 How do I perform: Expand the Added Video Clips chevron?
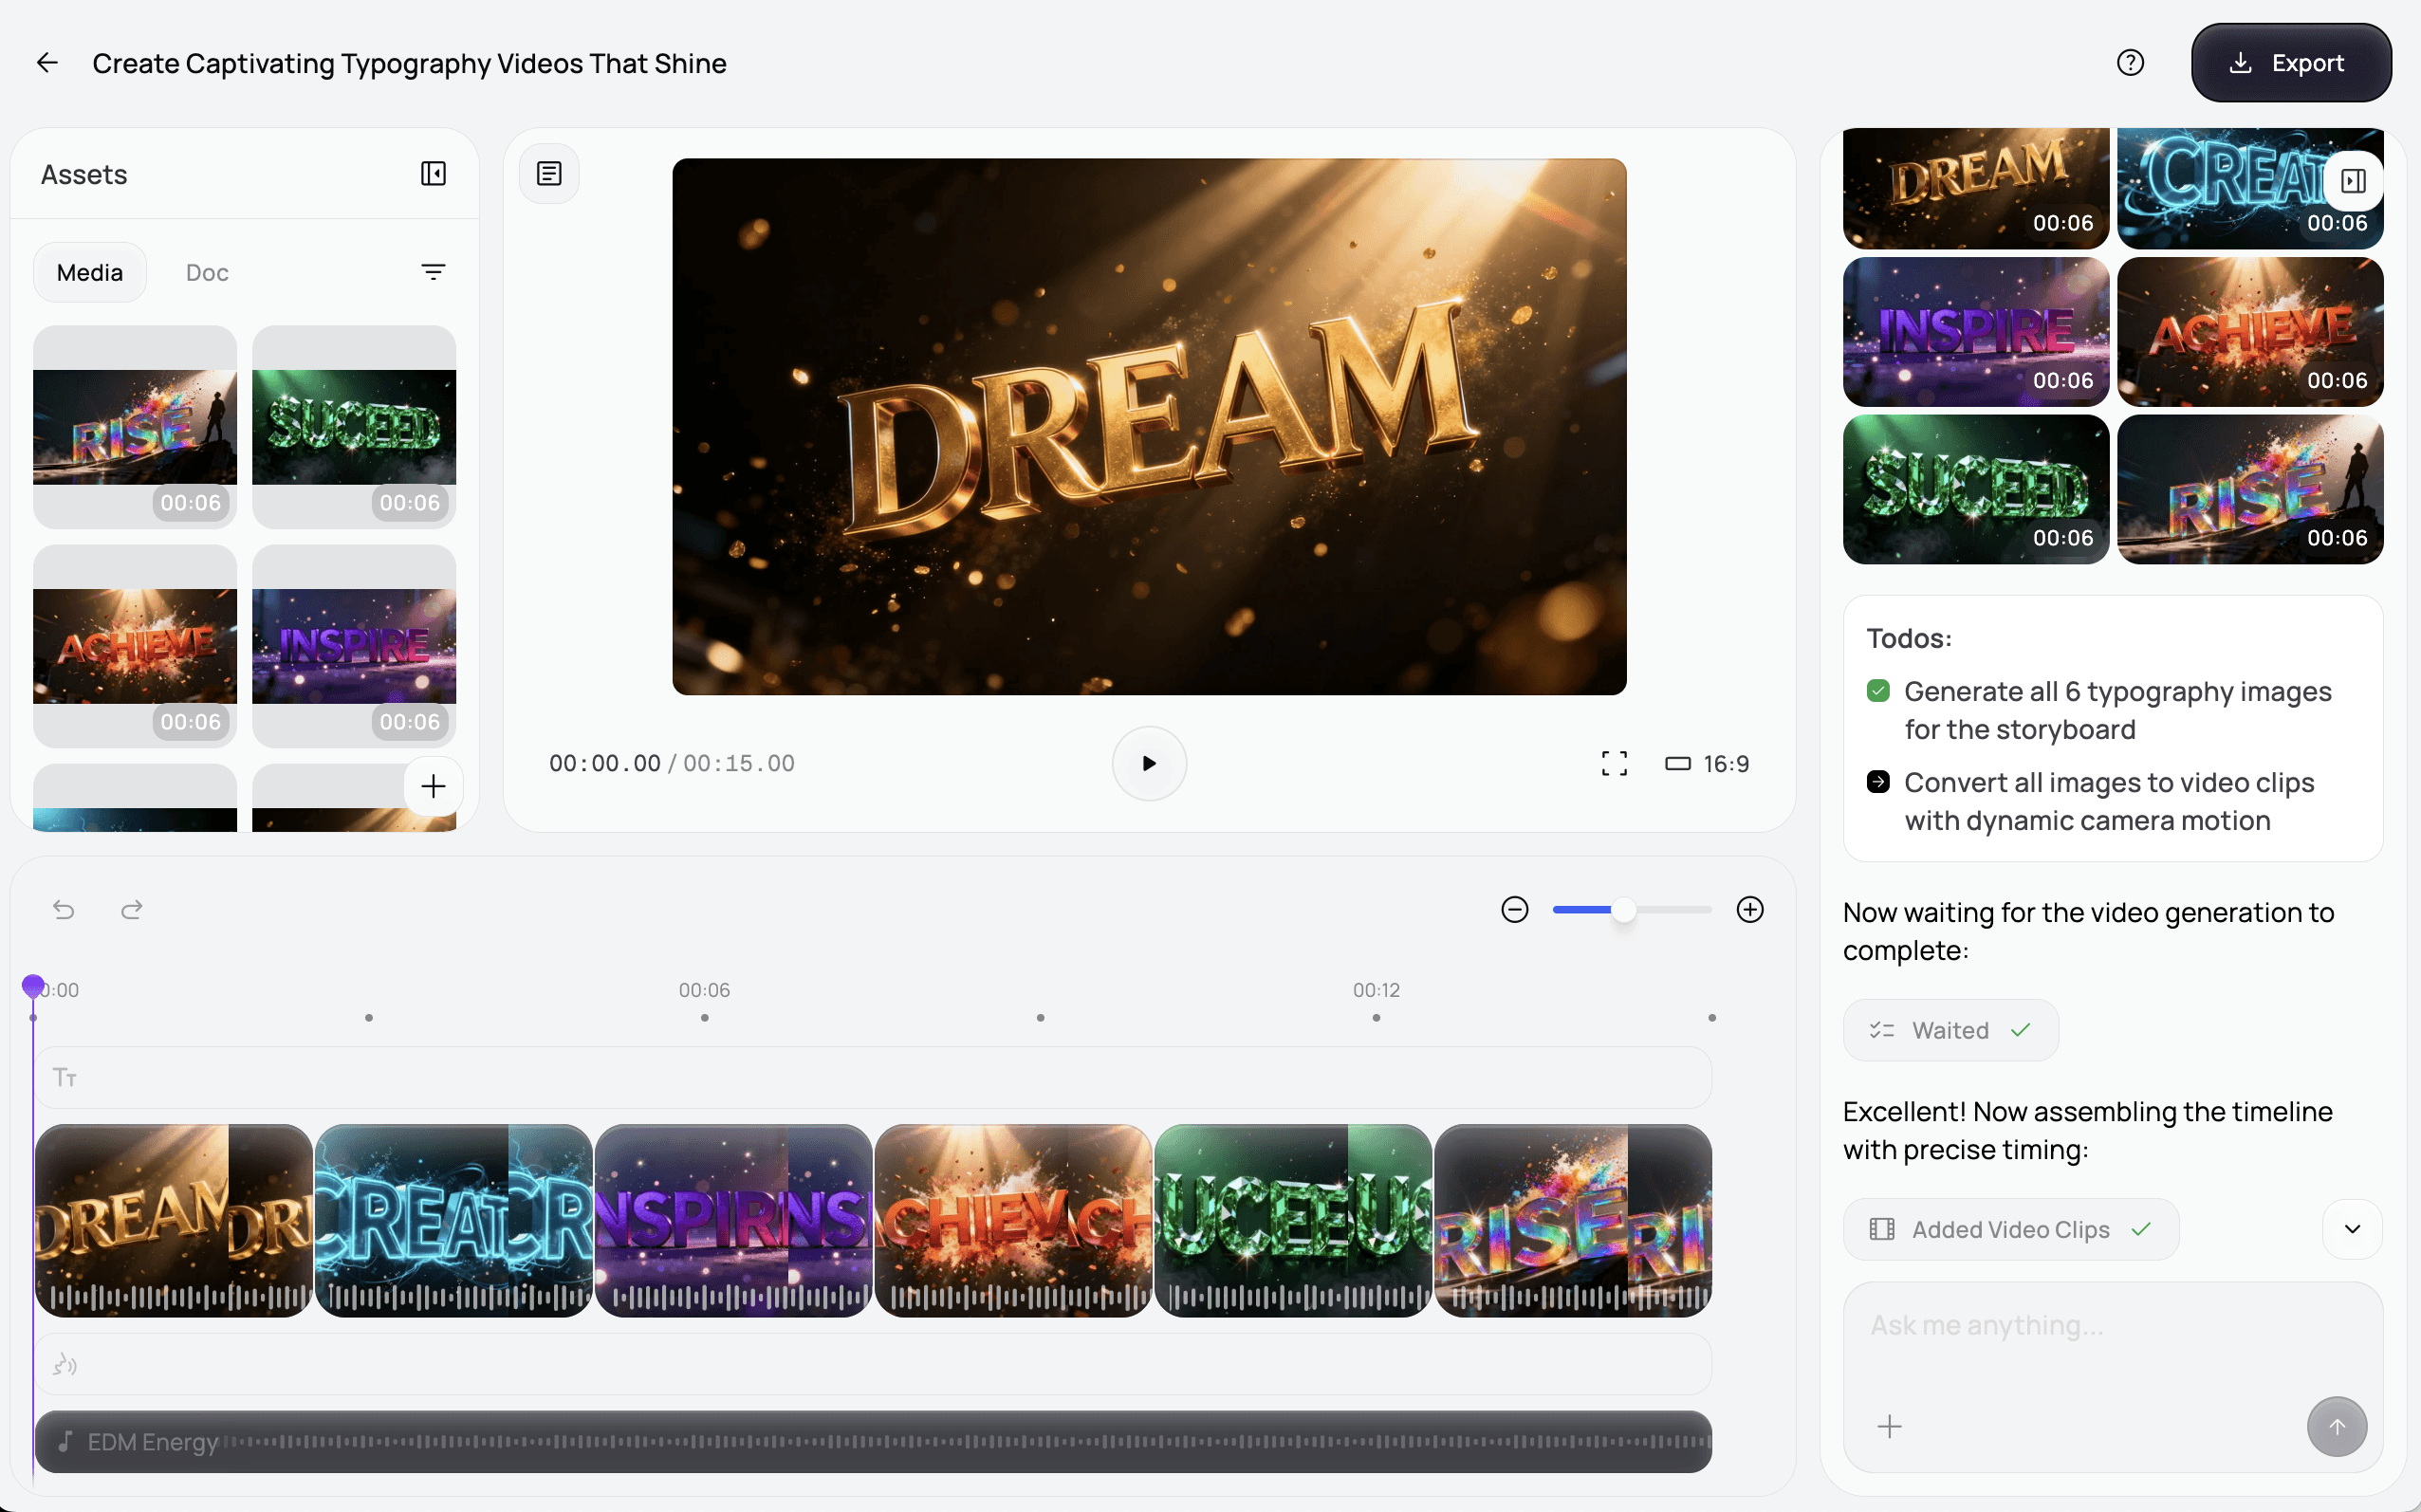[2352, 1229]
